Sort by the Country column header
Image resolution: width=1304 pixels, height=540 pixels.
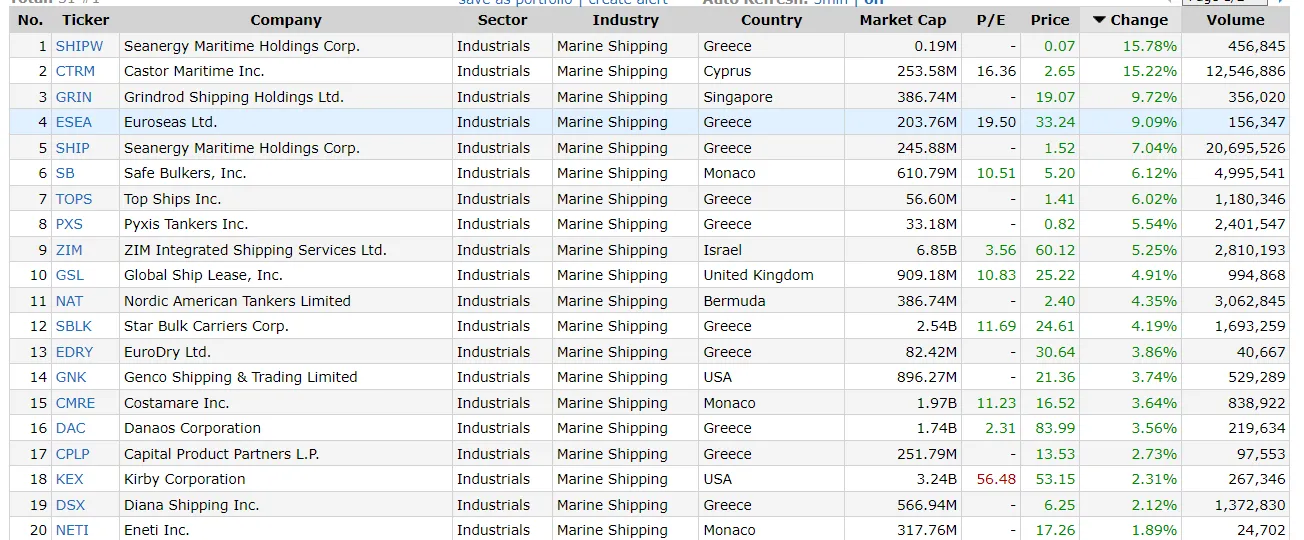point(772,20)
